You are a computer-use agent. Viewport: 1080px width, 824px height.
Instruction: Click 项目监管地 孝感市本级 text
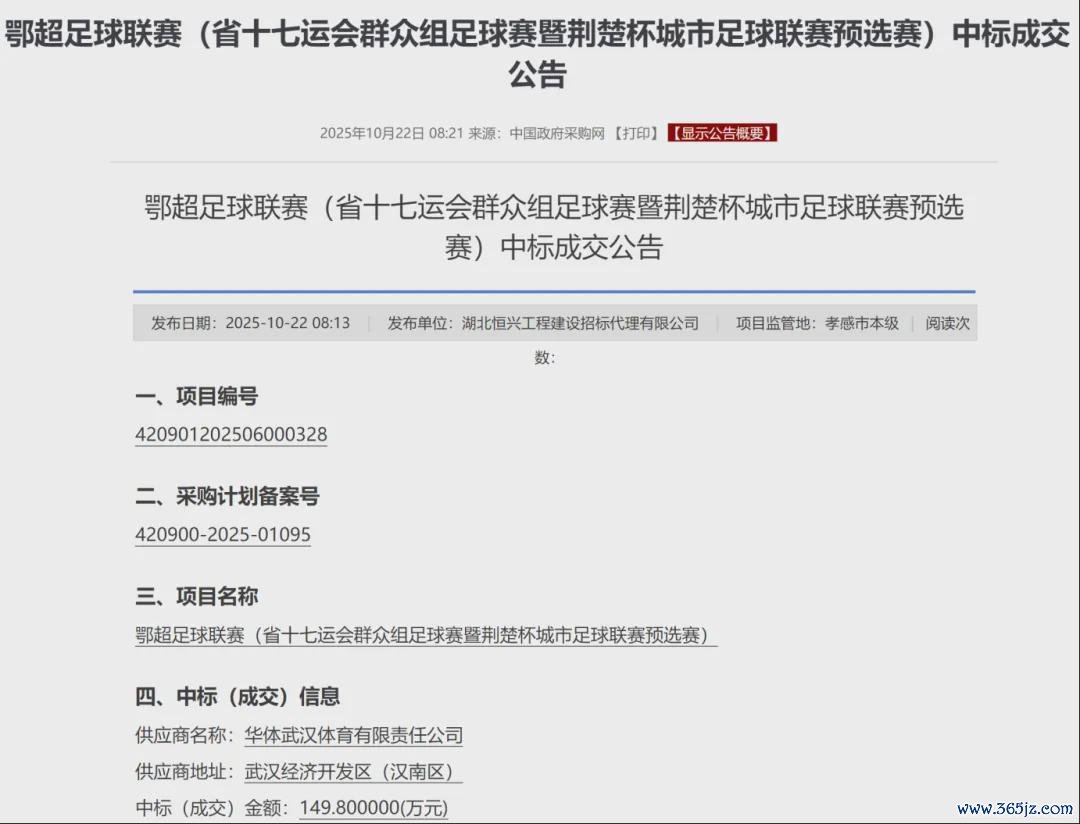[x=817, y=323]
